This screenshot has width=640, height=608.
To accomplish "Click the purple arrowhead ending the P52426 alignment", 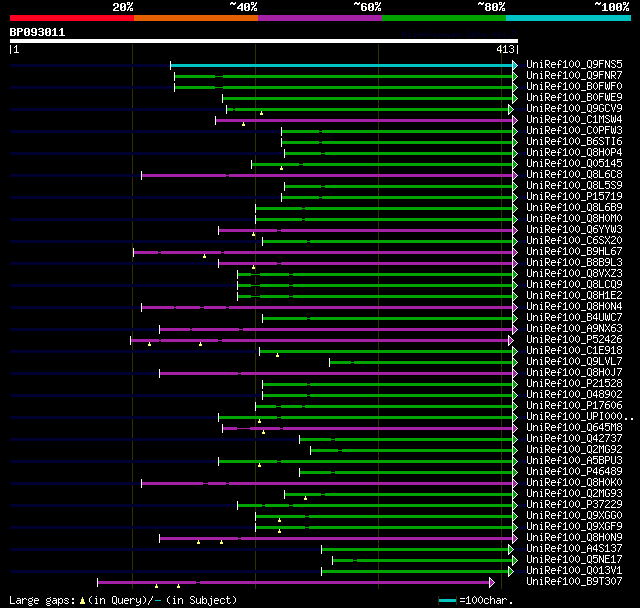I will (x=511, y=340).
